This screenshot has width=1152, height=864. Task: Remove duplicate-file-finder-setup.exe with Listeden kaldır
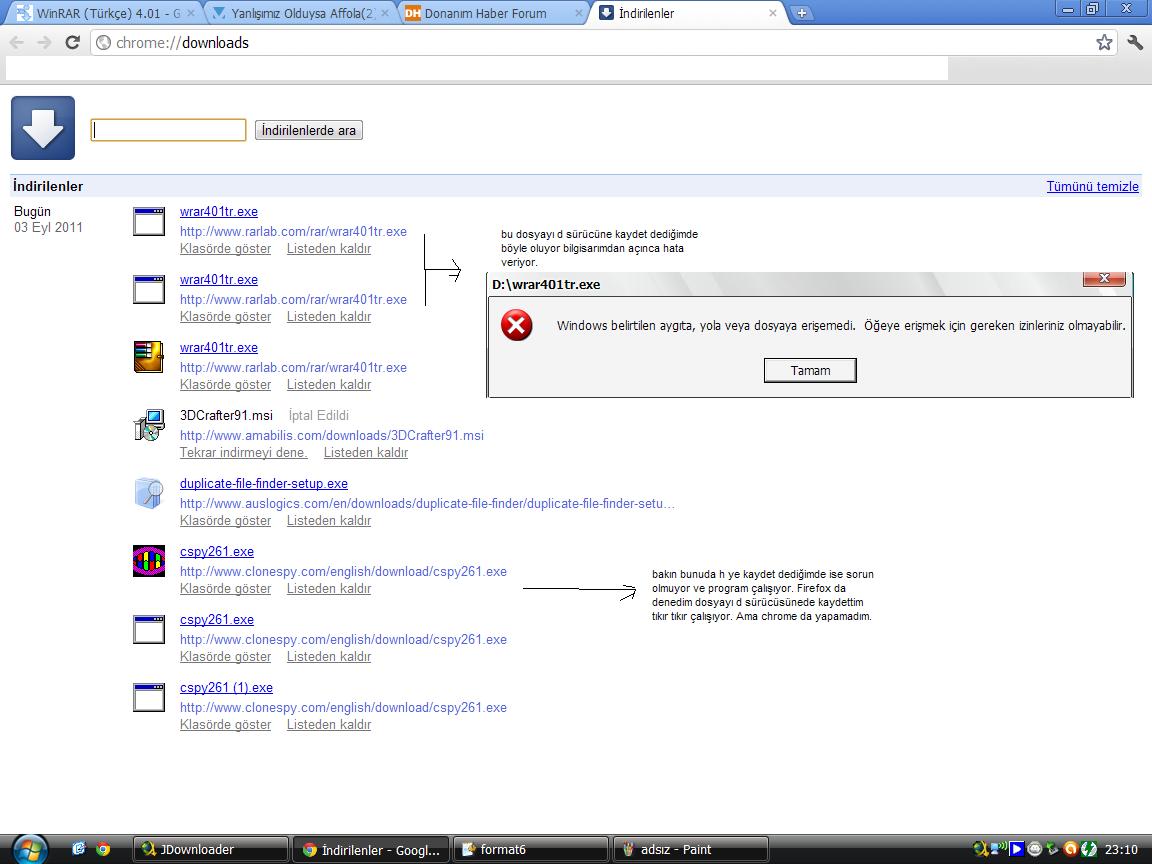pyautogui.click(x=329, y=521)
